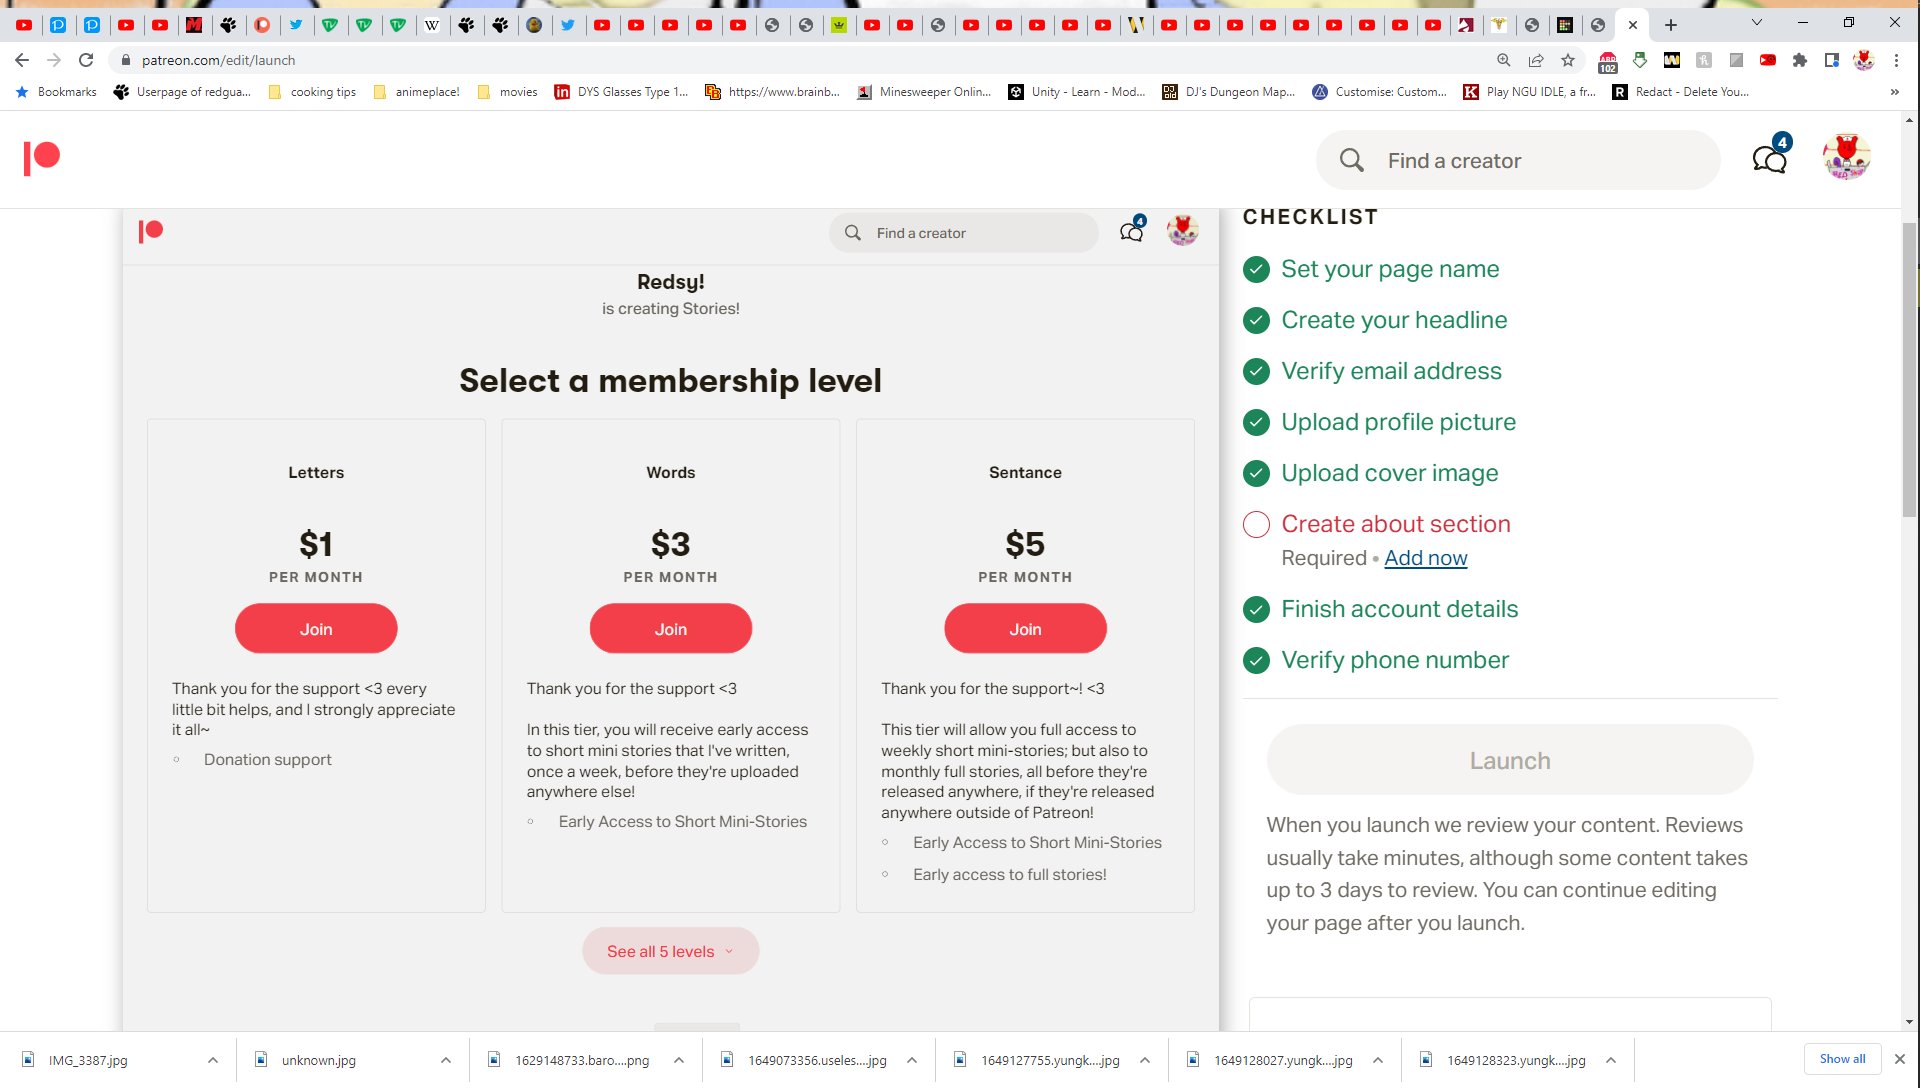The width and height of the screenshot is (1920, 1088).
Task: Click the Add now link
Action: tap(1425, 558)
